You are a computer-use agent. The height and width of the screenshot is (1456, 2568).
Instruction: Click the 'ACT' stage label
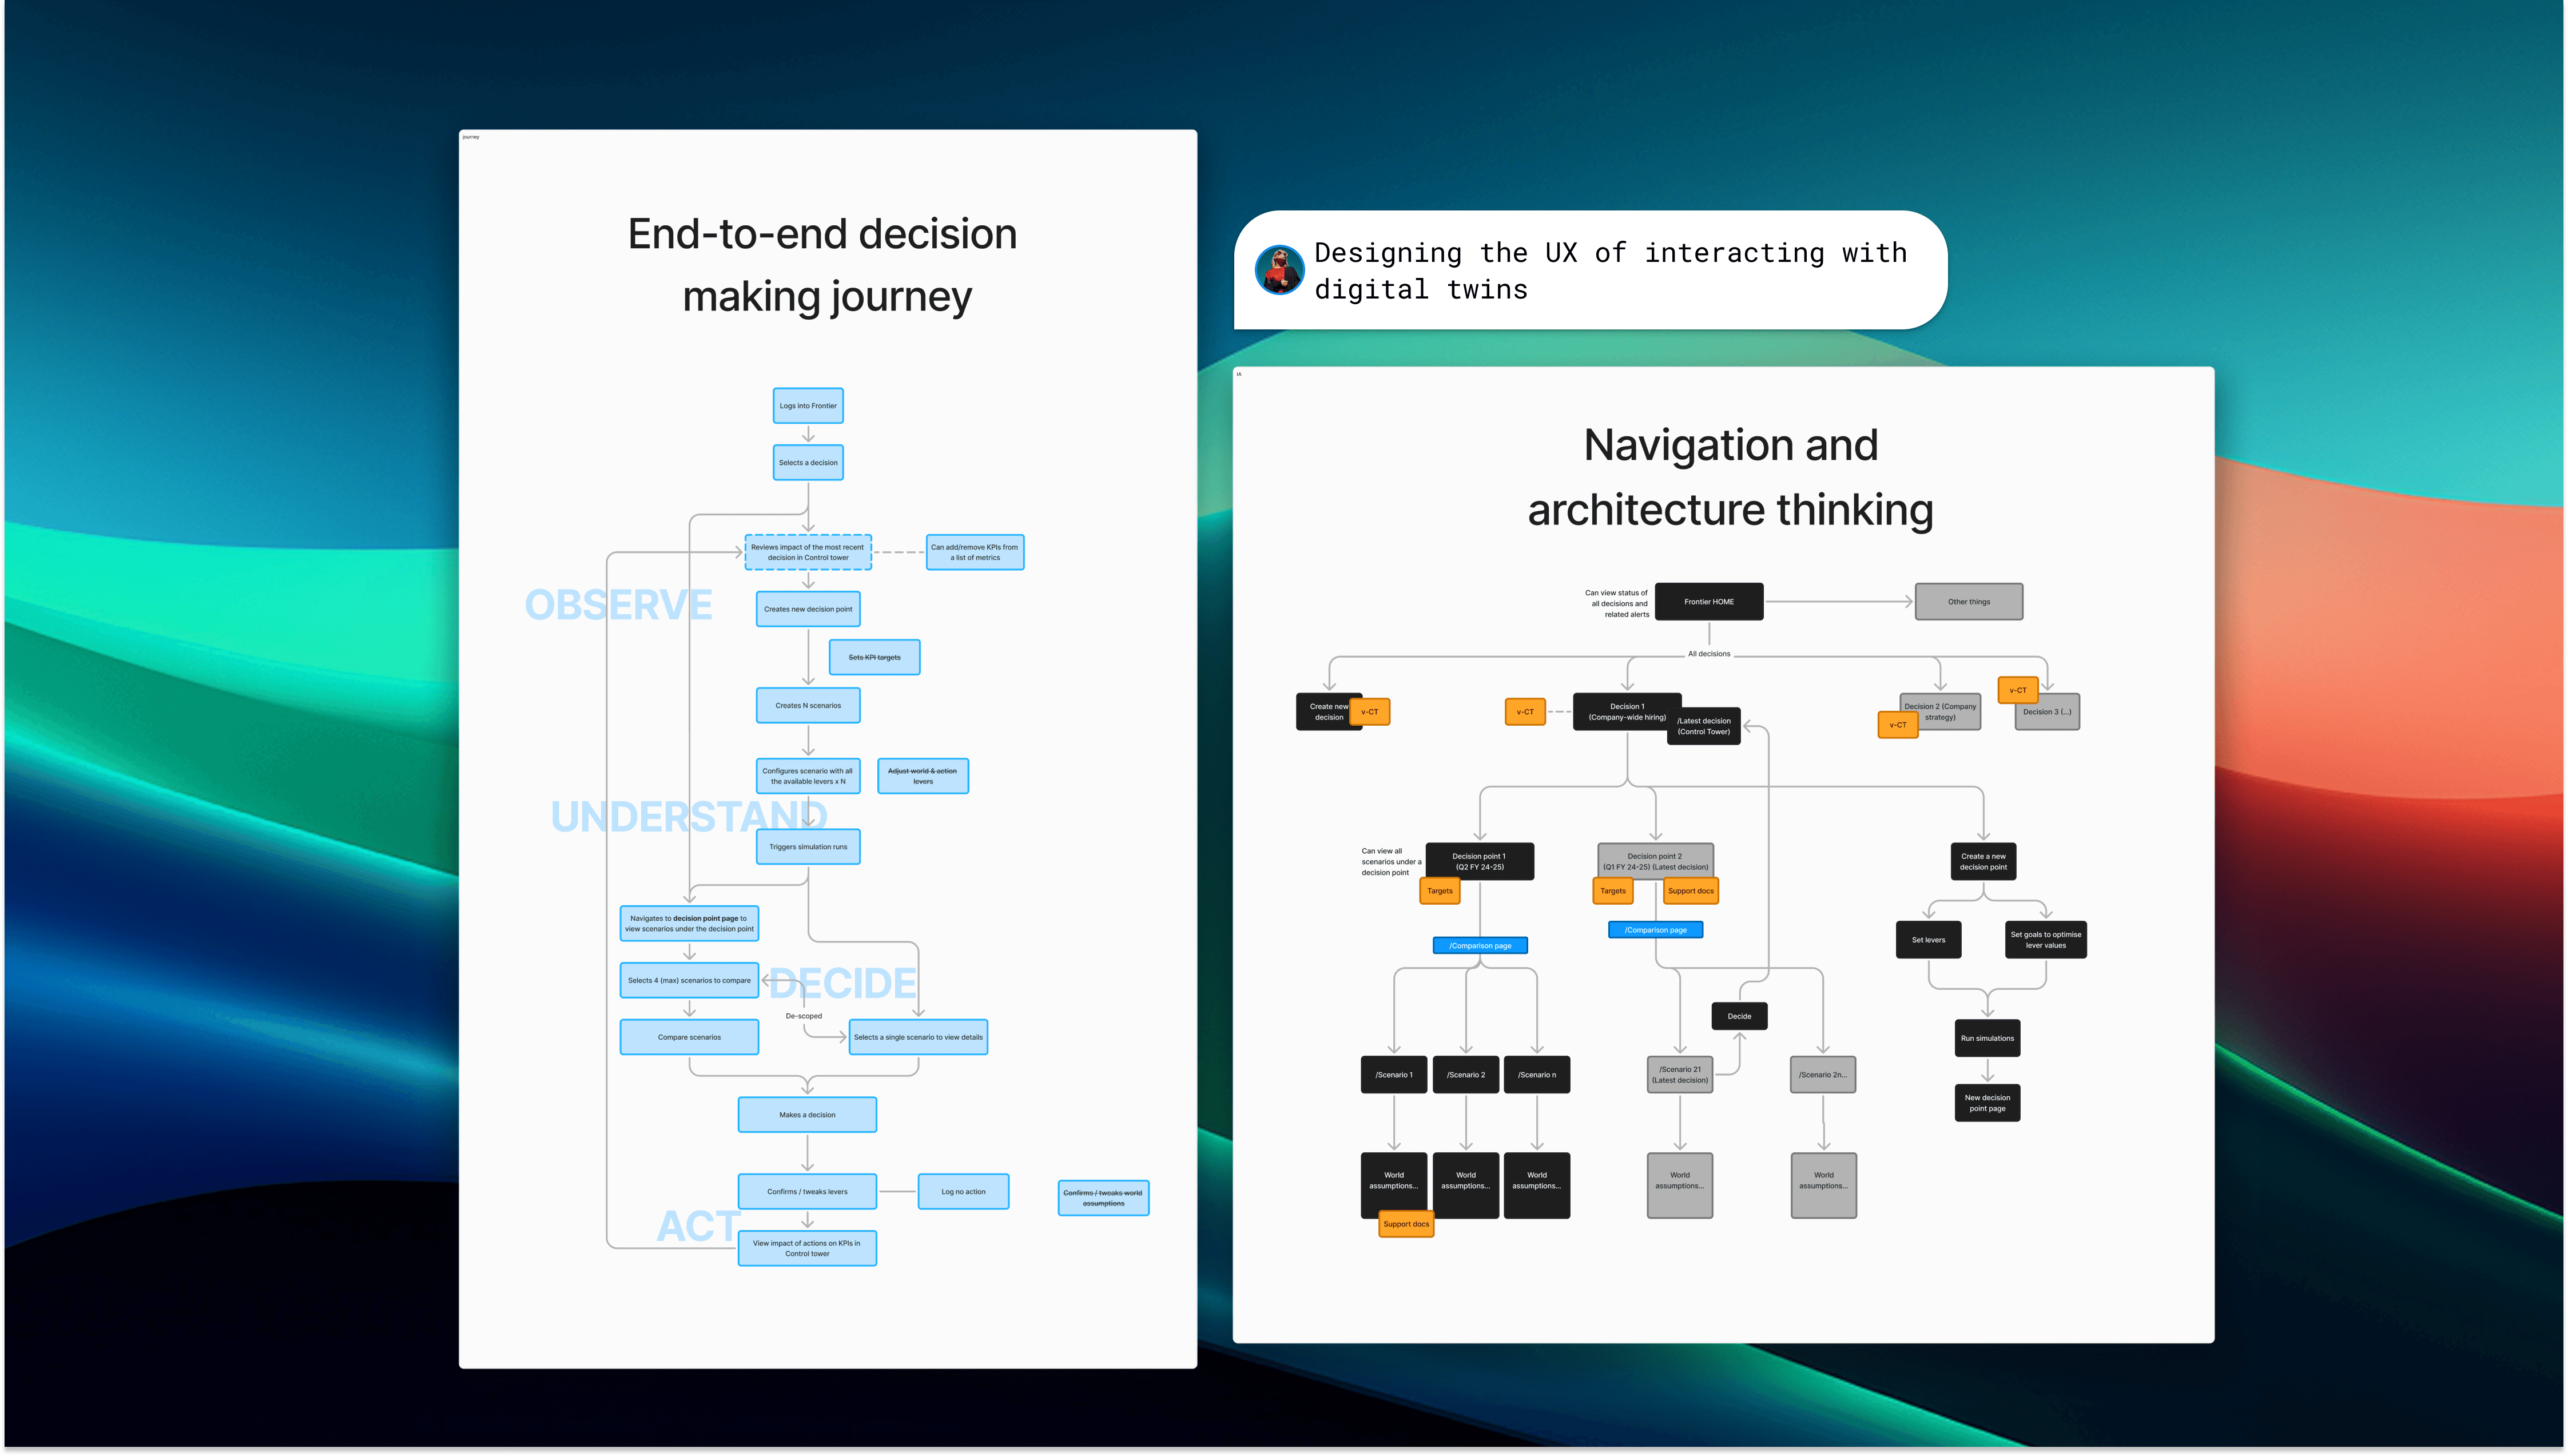click(x=698, y=1226)
